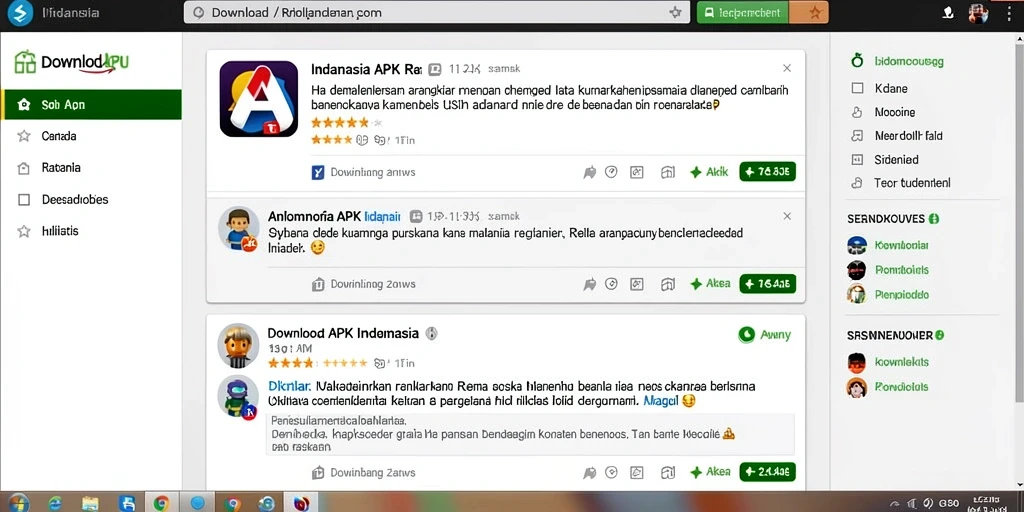Click the green Awny status button

764,335
